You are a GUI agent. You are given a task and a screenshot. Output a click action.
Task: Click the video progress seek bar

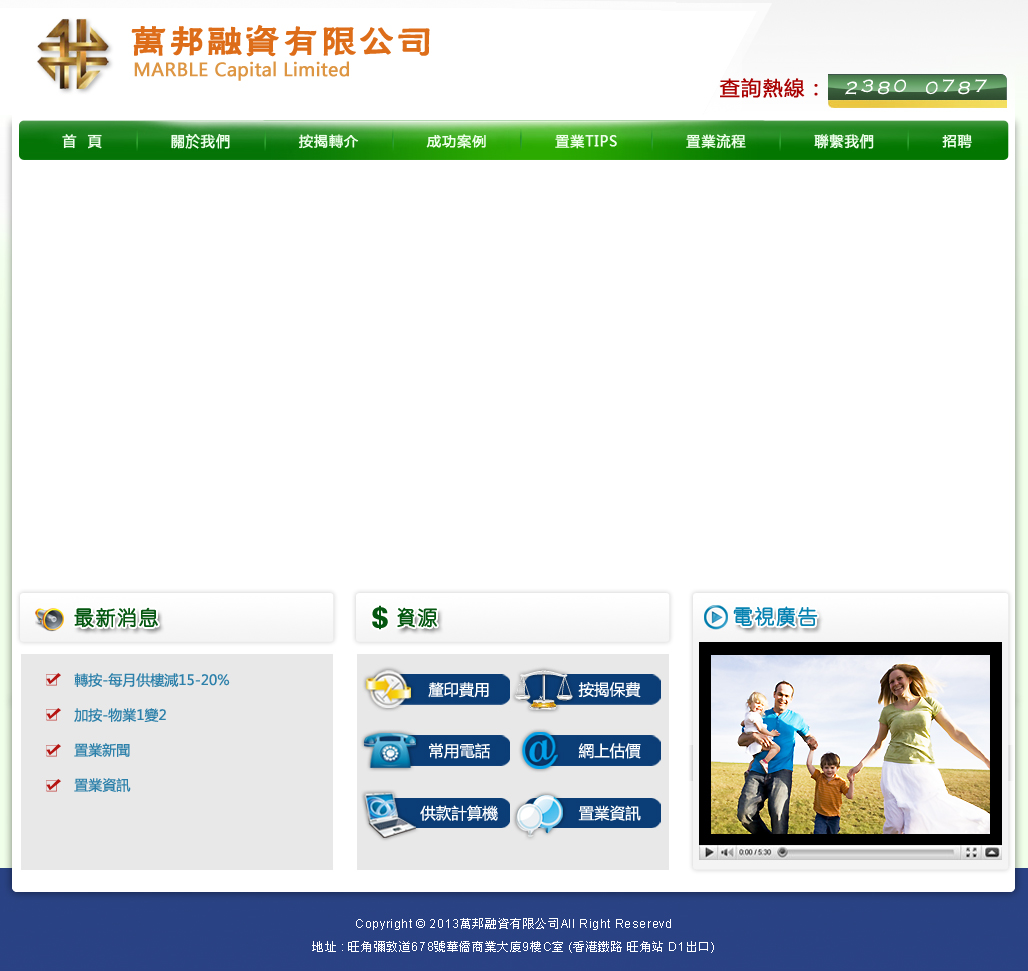(868, 853)
